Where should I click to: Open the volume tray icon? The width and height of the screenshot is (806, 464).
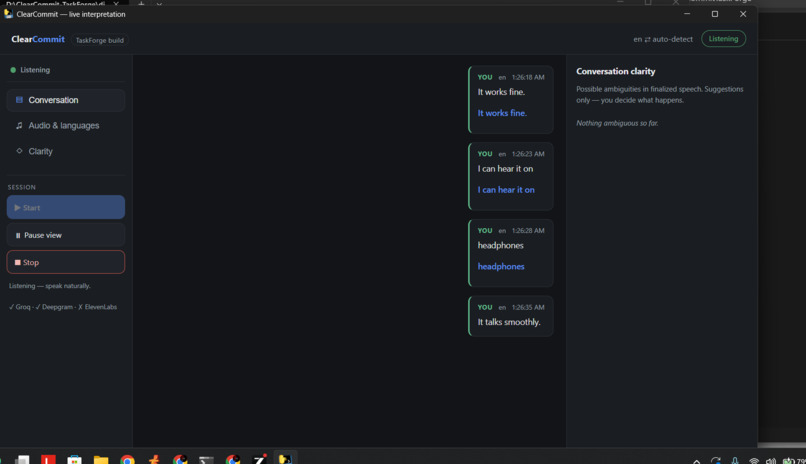[771, 461]
